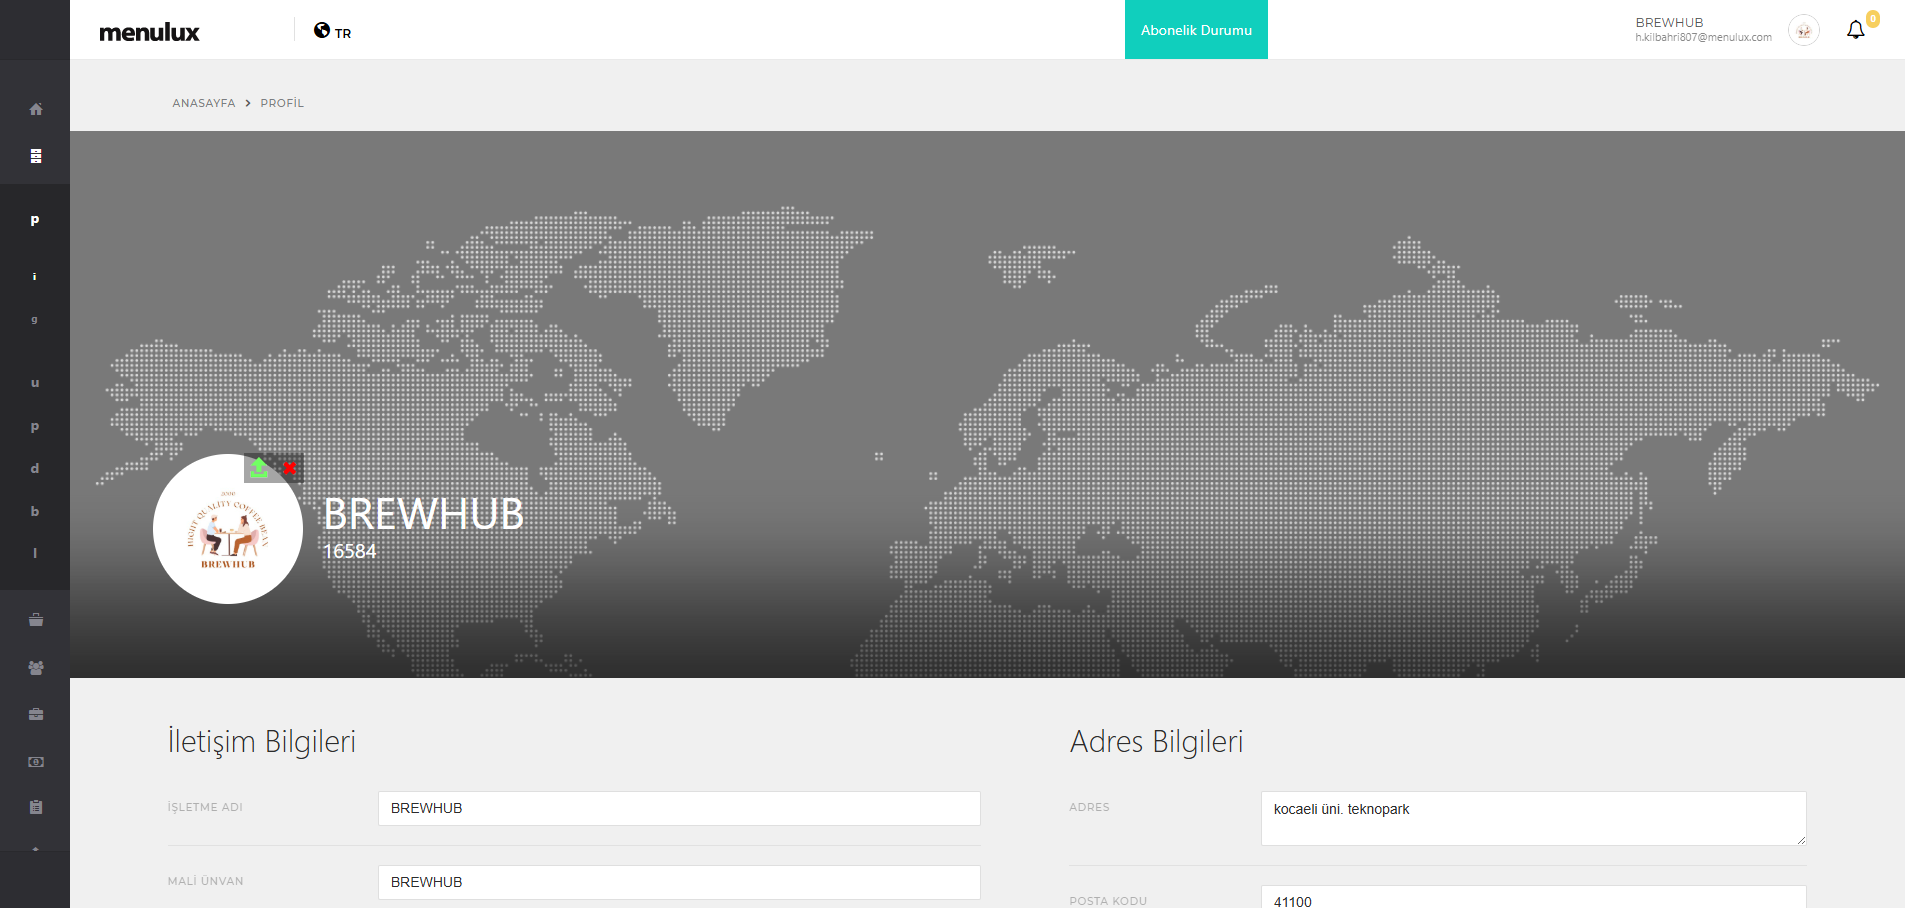1905x908 pixels.
Task: Remove the logo with the red X
Action: (289, 468)
